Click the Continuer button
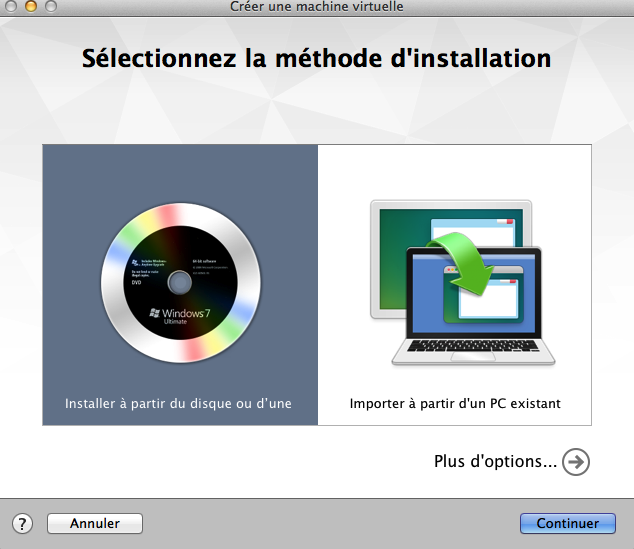The width and height of the screenshot is (634, 549). [x=568, y=524]
